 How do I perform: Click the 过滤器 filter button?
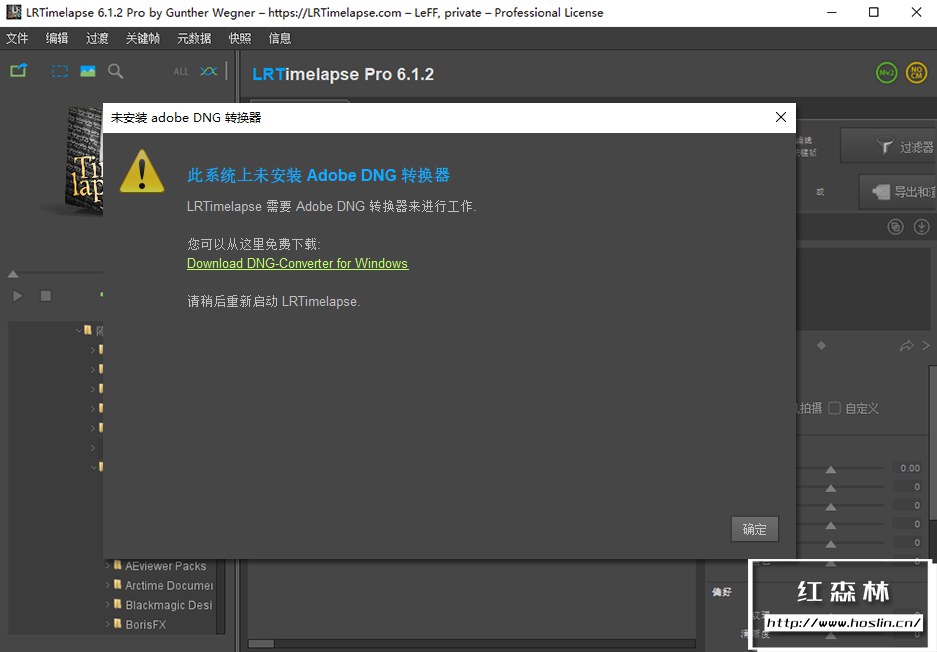click(889, 146)
